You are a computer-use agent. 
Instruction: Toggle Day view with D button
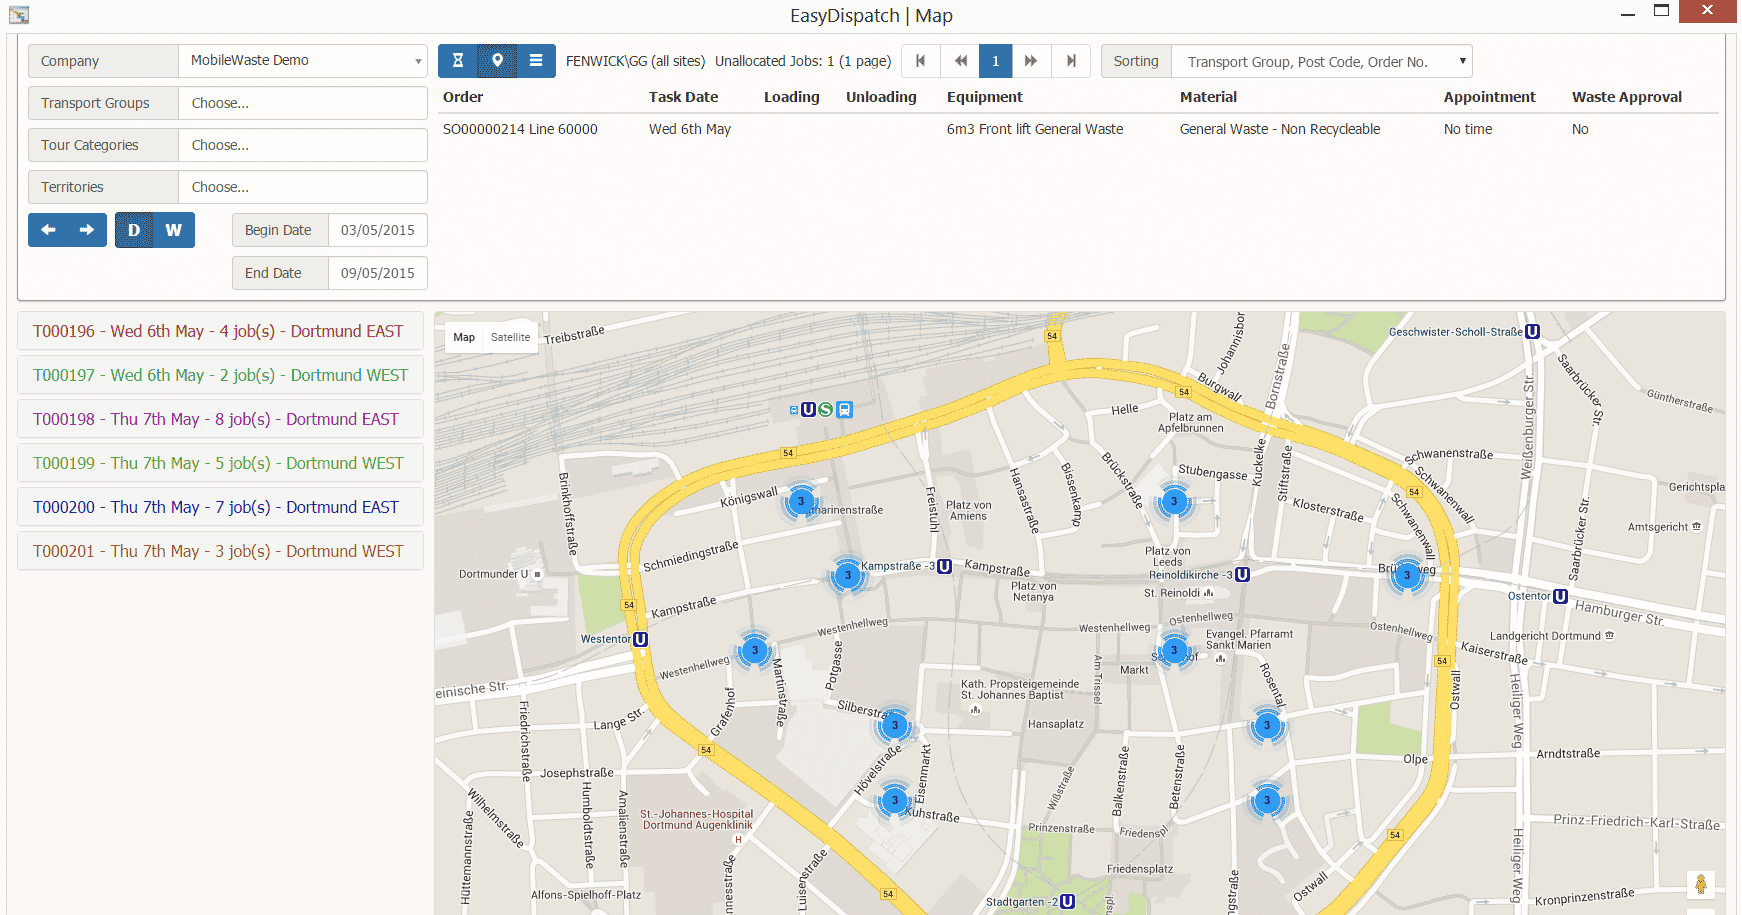click(134, 230)
